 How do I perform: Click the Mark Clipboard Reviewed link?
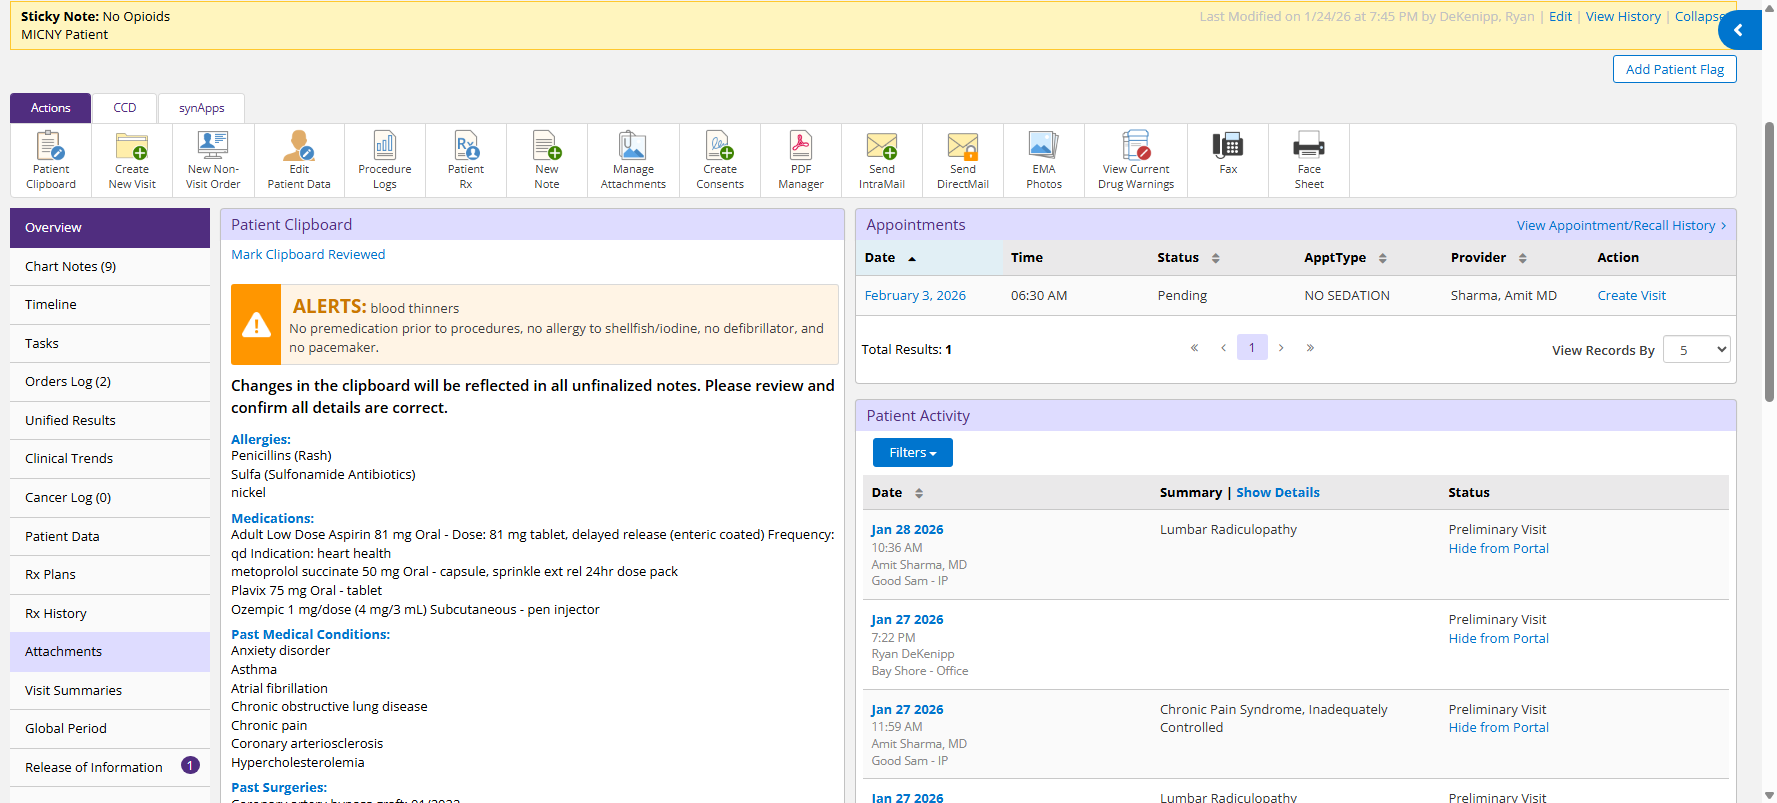(308, 255)
